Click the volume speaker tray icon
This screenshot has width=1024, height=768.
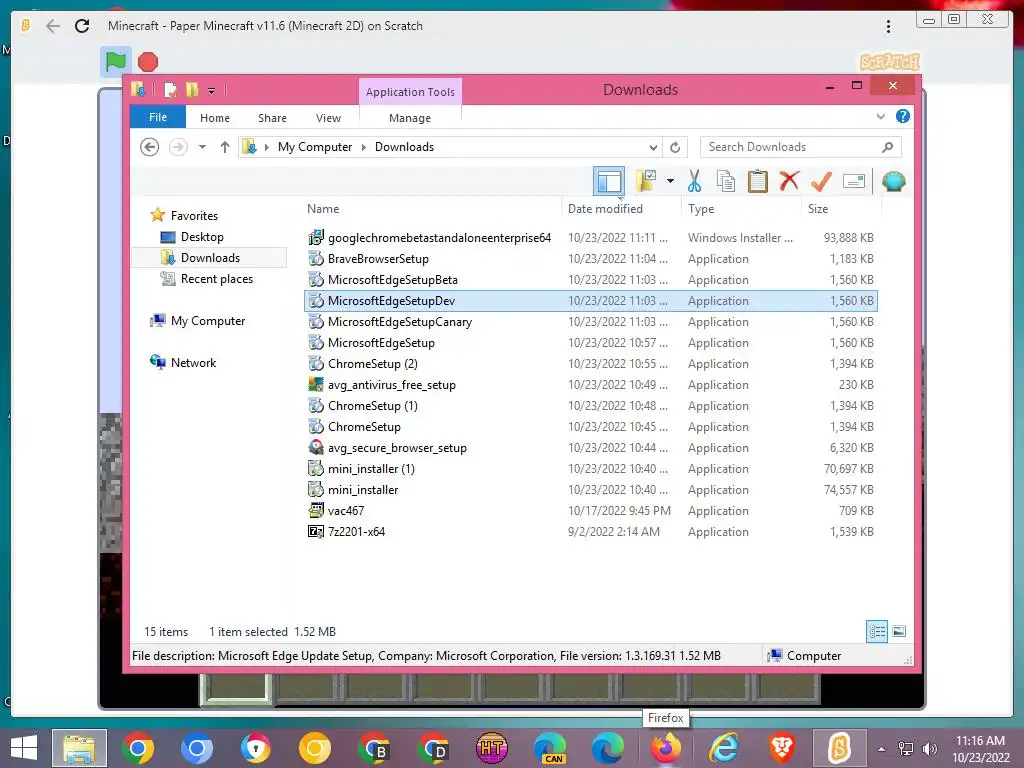(x=929, y=749)
